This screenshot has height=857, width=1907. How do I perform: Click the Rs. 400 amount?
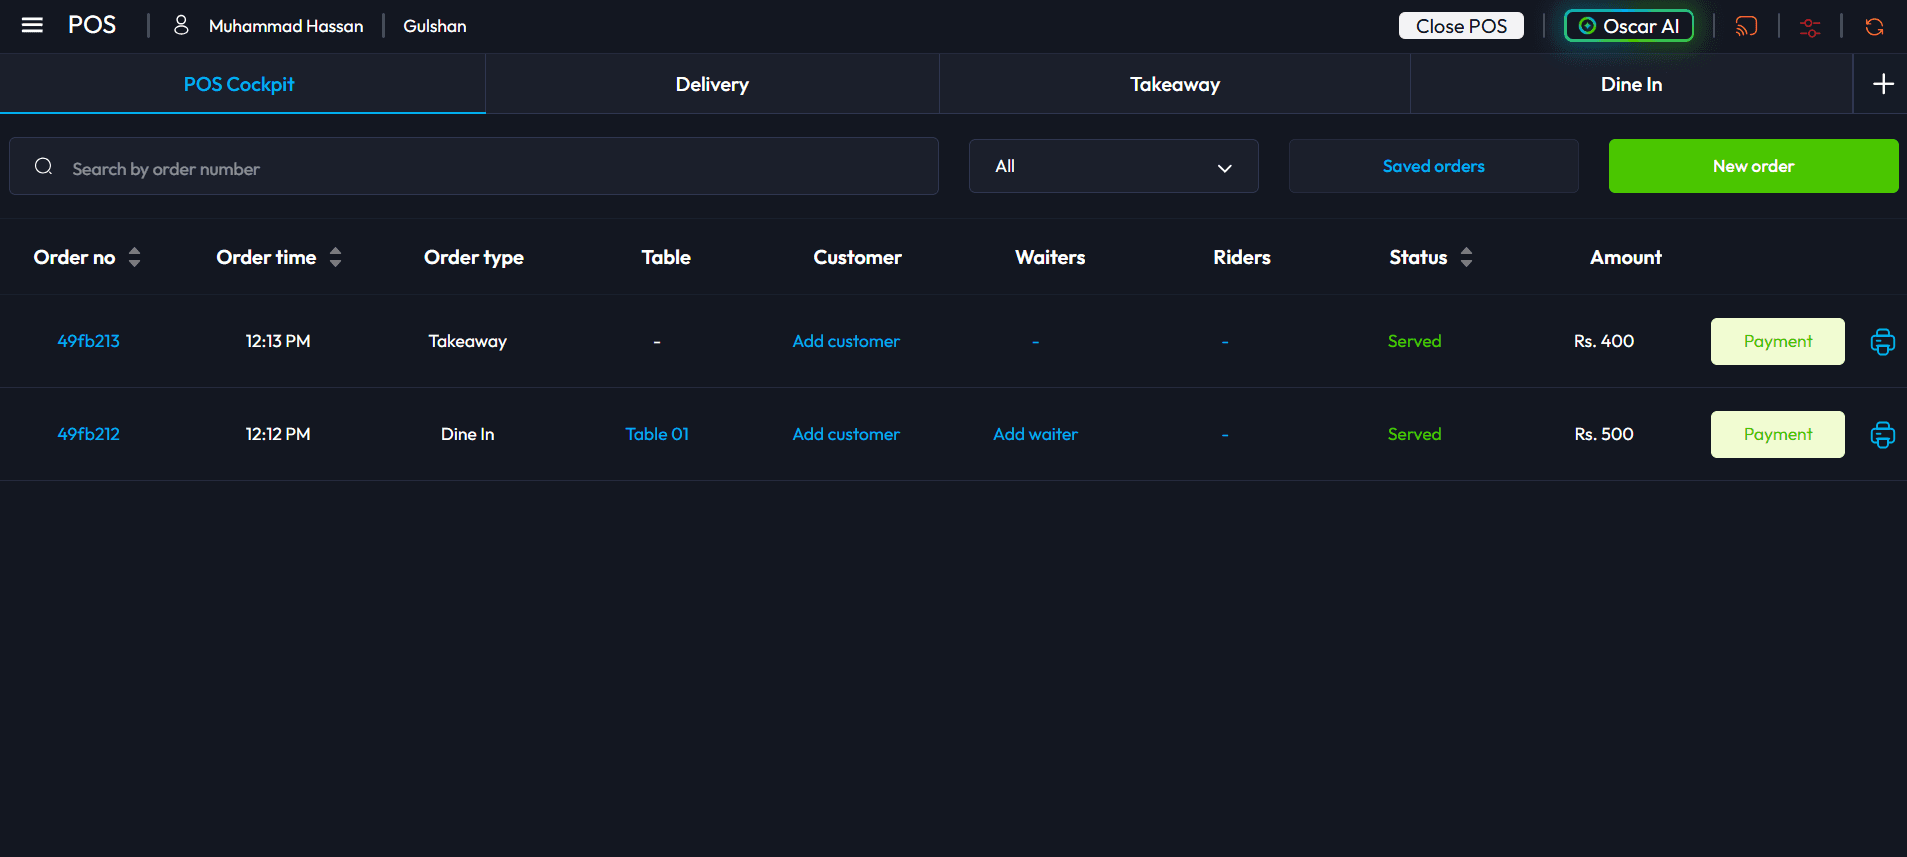1604,341
